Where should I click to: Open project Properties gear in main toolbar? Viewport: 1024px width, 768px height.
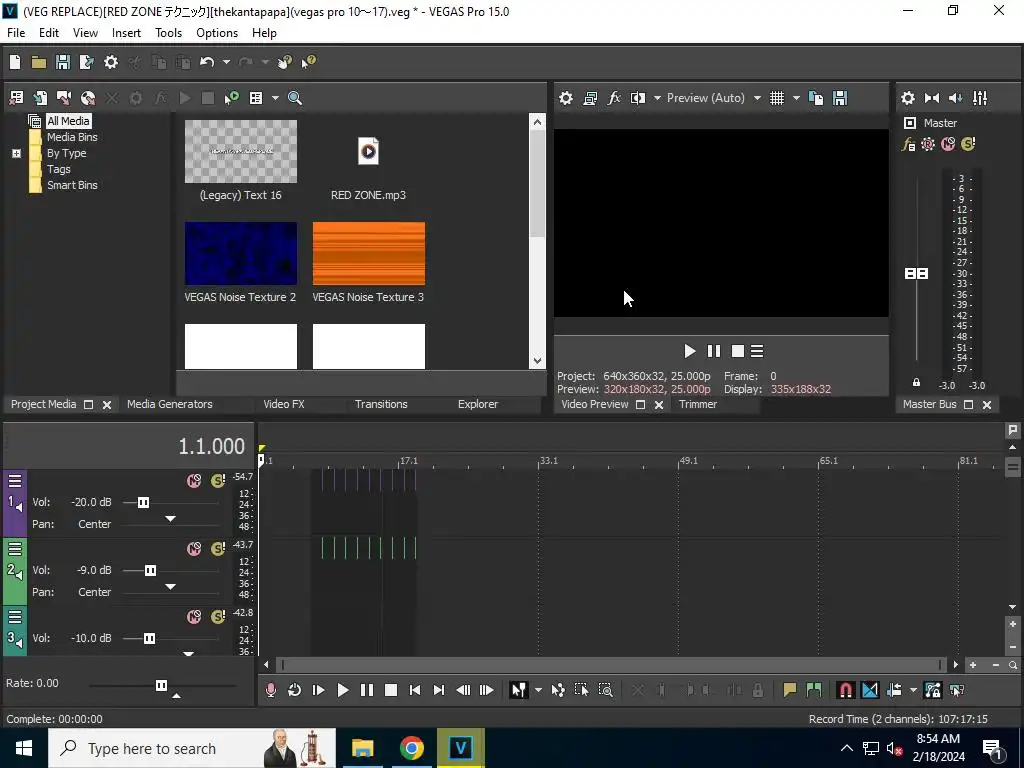111,62
